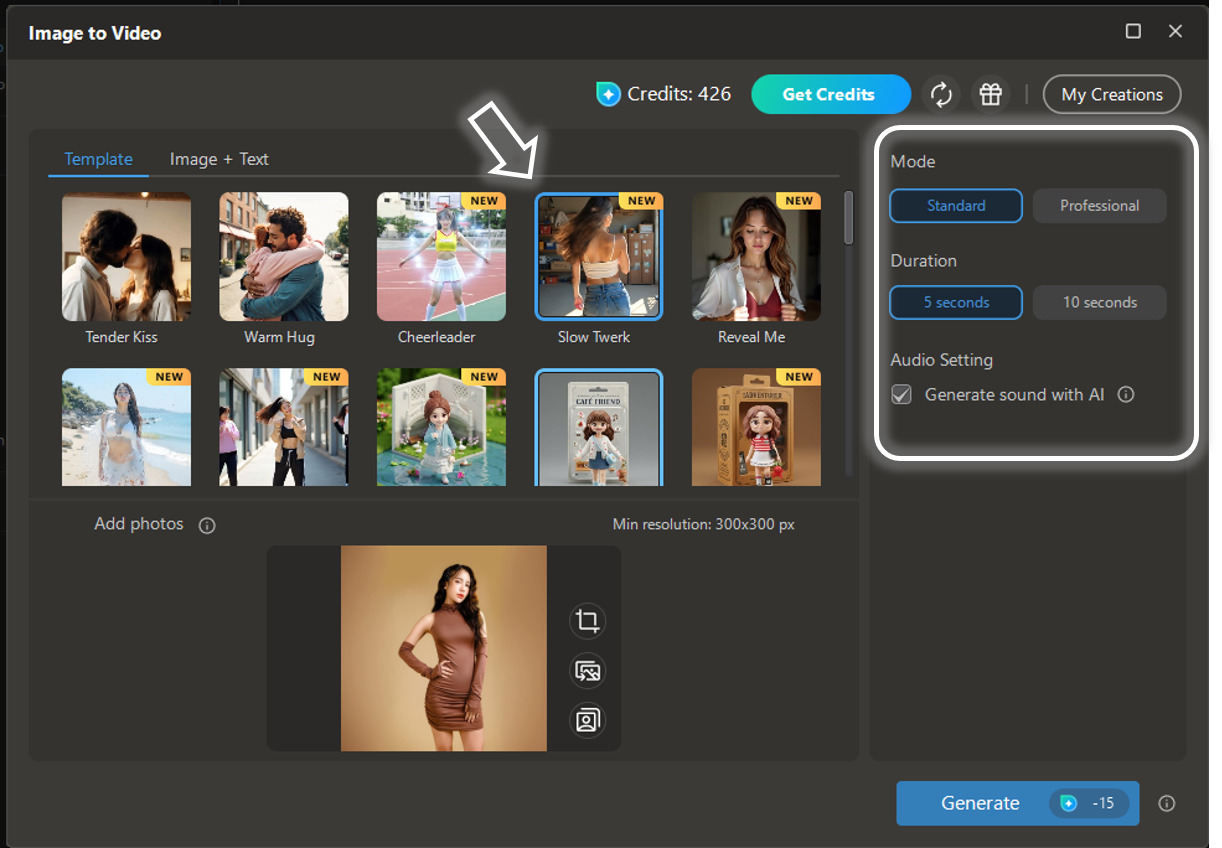Open the Template tab
1222x848 pixels.
point(98,159)
